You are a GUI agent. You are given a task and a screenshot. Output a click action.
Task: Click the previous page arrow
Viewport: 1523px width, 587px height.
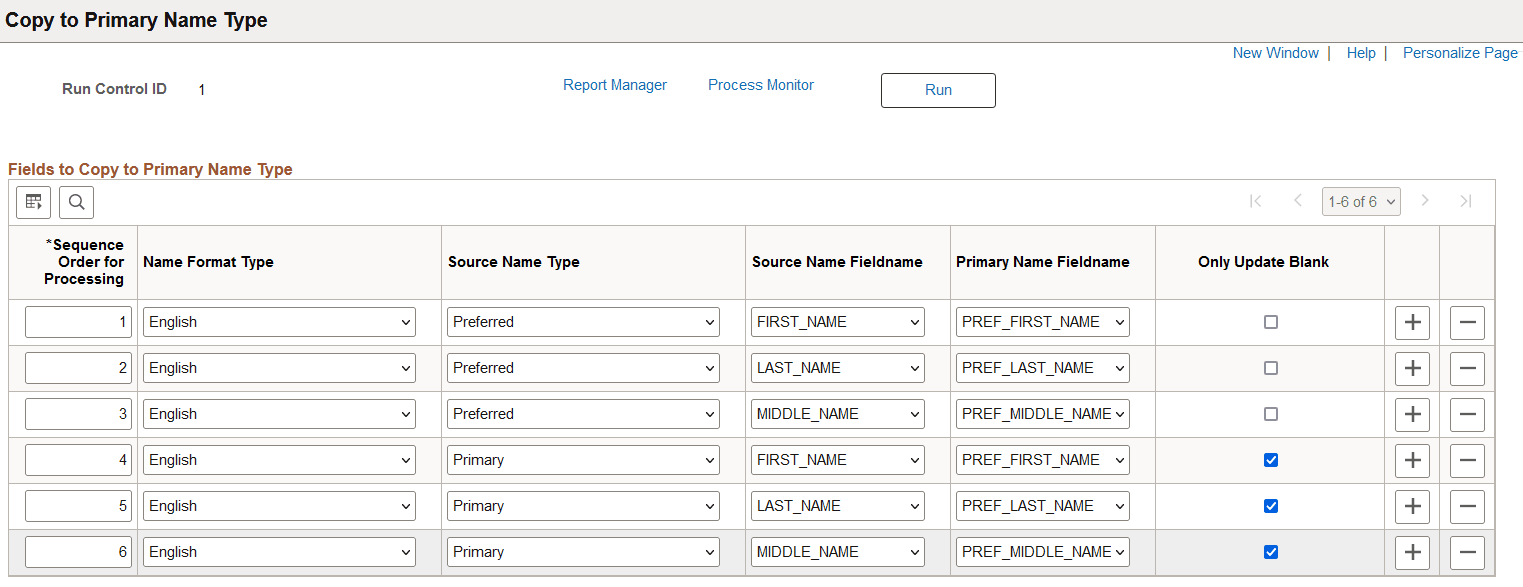(x=1297, y=201)
